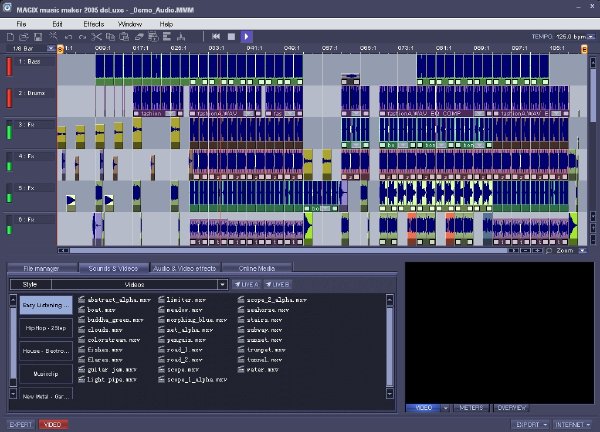The height and width of the screenshot is (432, 600).
Task: Toggle the LIVE B button
Action: coord(277,284)
